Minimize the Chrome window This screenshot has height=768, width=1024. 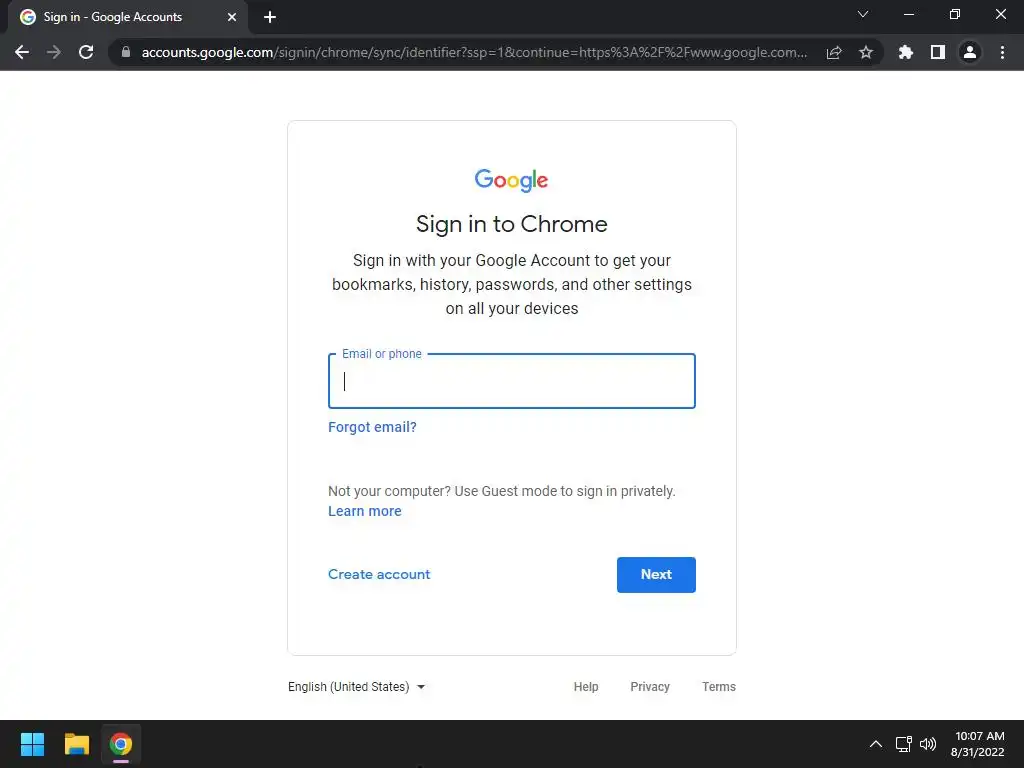pyautogui.click(x=908, y=14)
